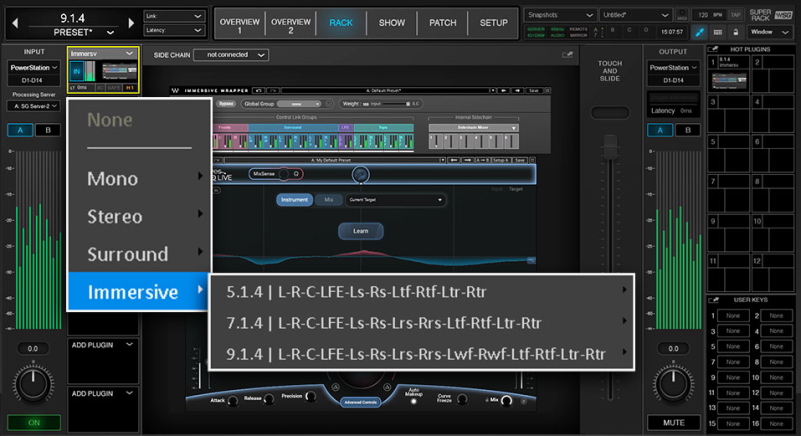Open the Immersv plugin slot dropdown
This screenshot has height=436, width=801.
(x=130, y=54)
